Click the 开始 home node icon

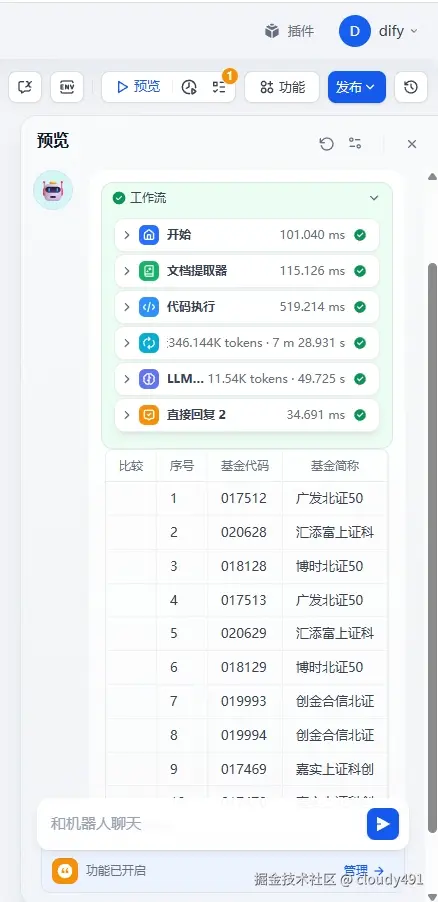[x=149, y=235]
